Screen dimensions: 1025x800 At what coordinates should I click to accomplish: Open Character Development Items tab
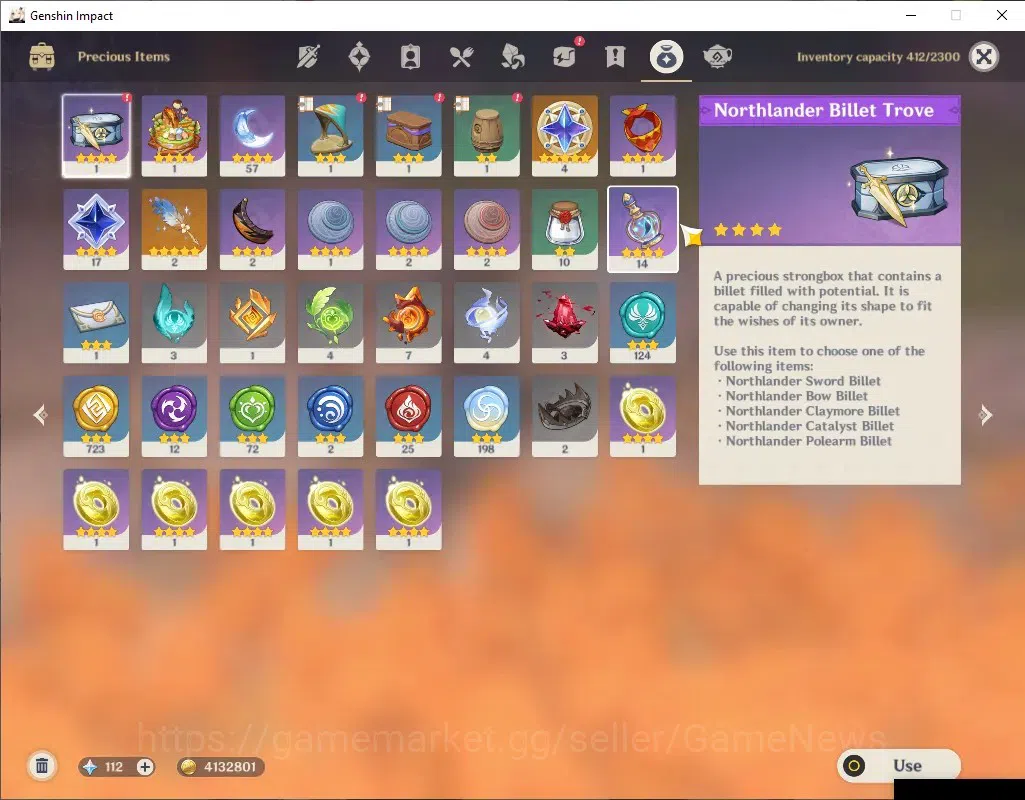coord(410,57)
